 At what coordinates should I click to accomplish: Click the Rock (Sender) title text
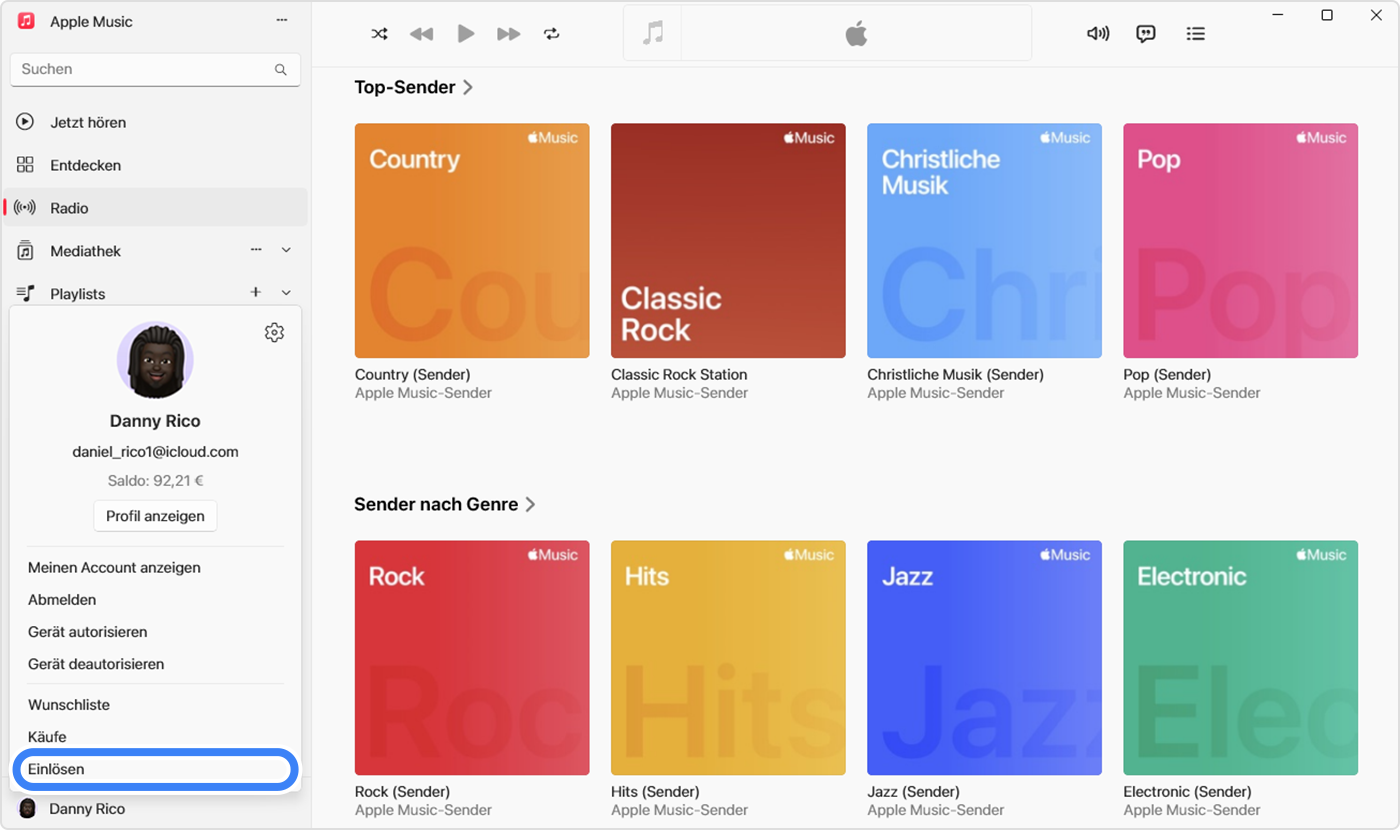(x=402, y=792)
